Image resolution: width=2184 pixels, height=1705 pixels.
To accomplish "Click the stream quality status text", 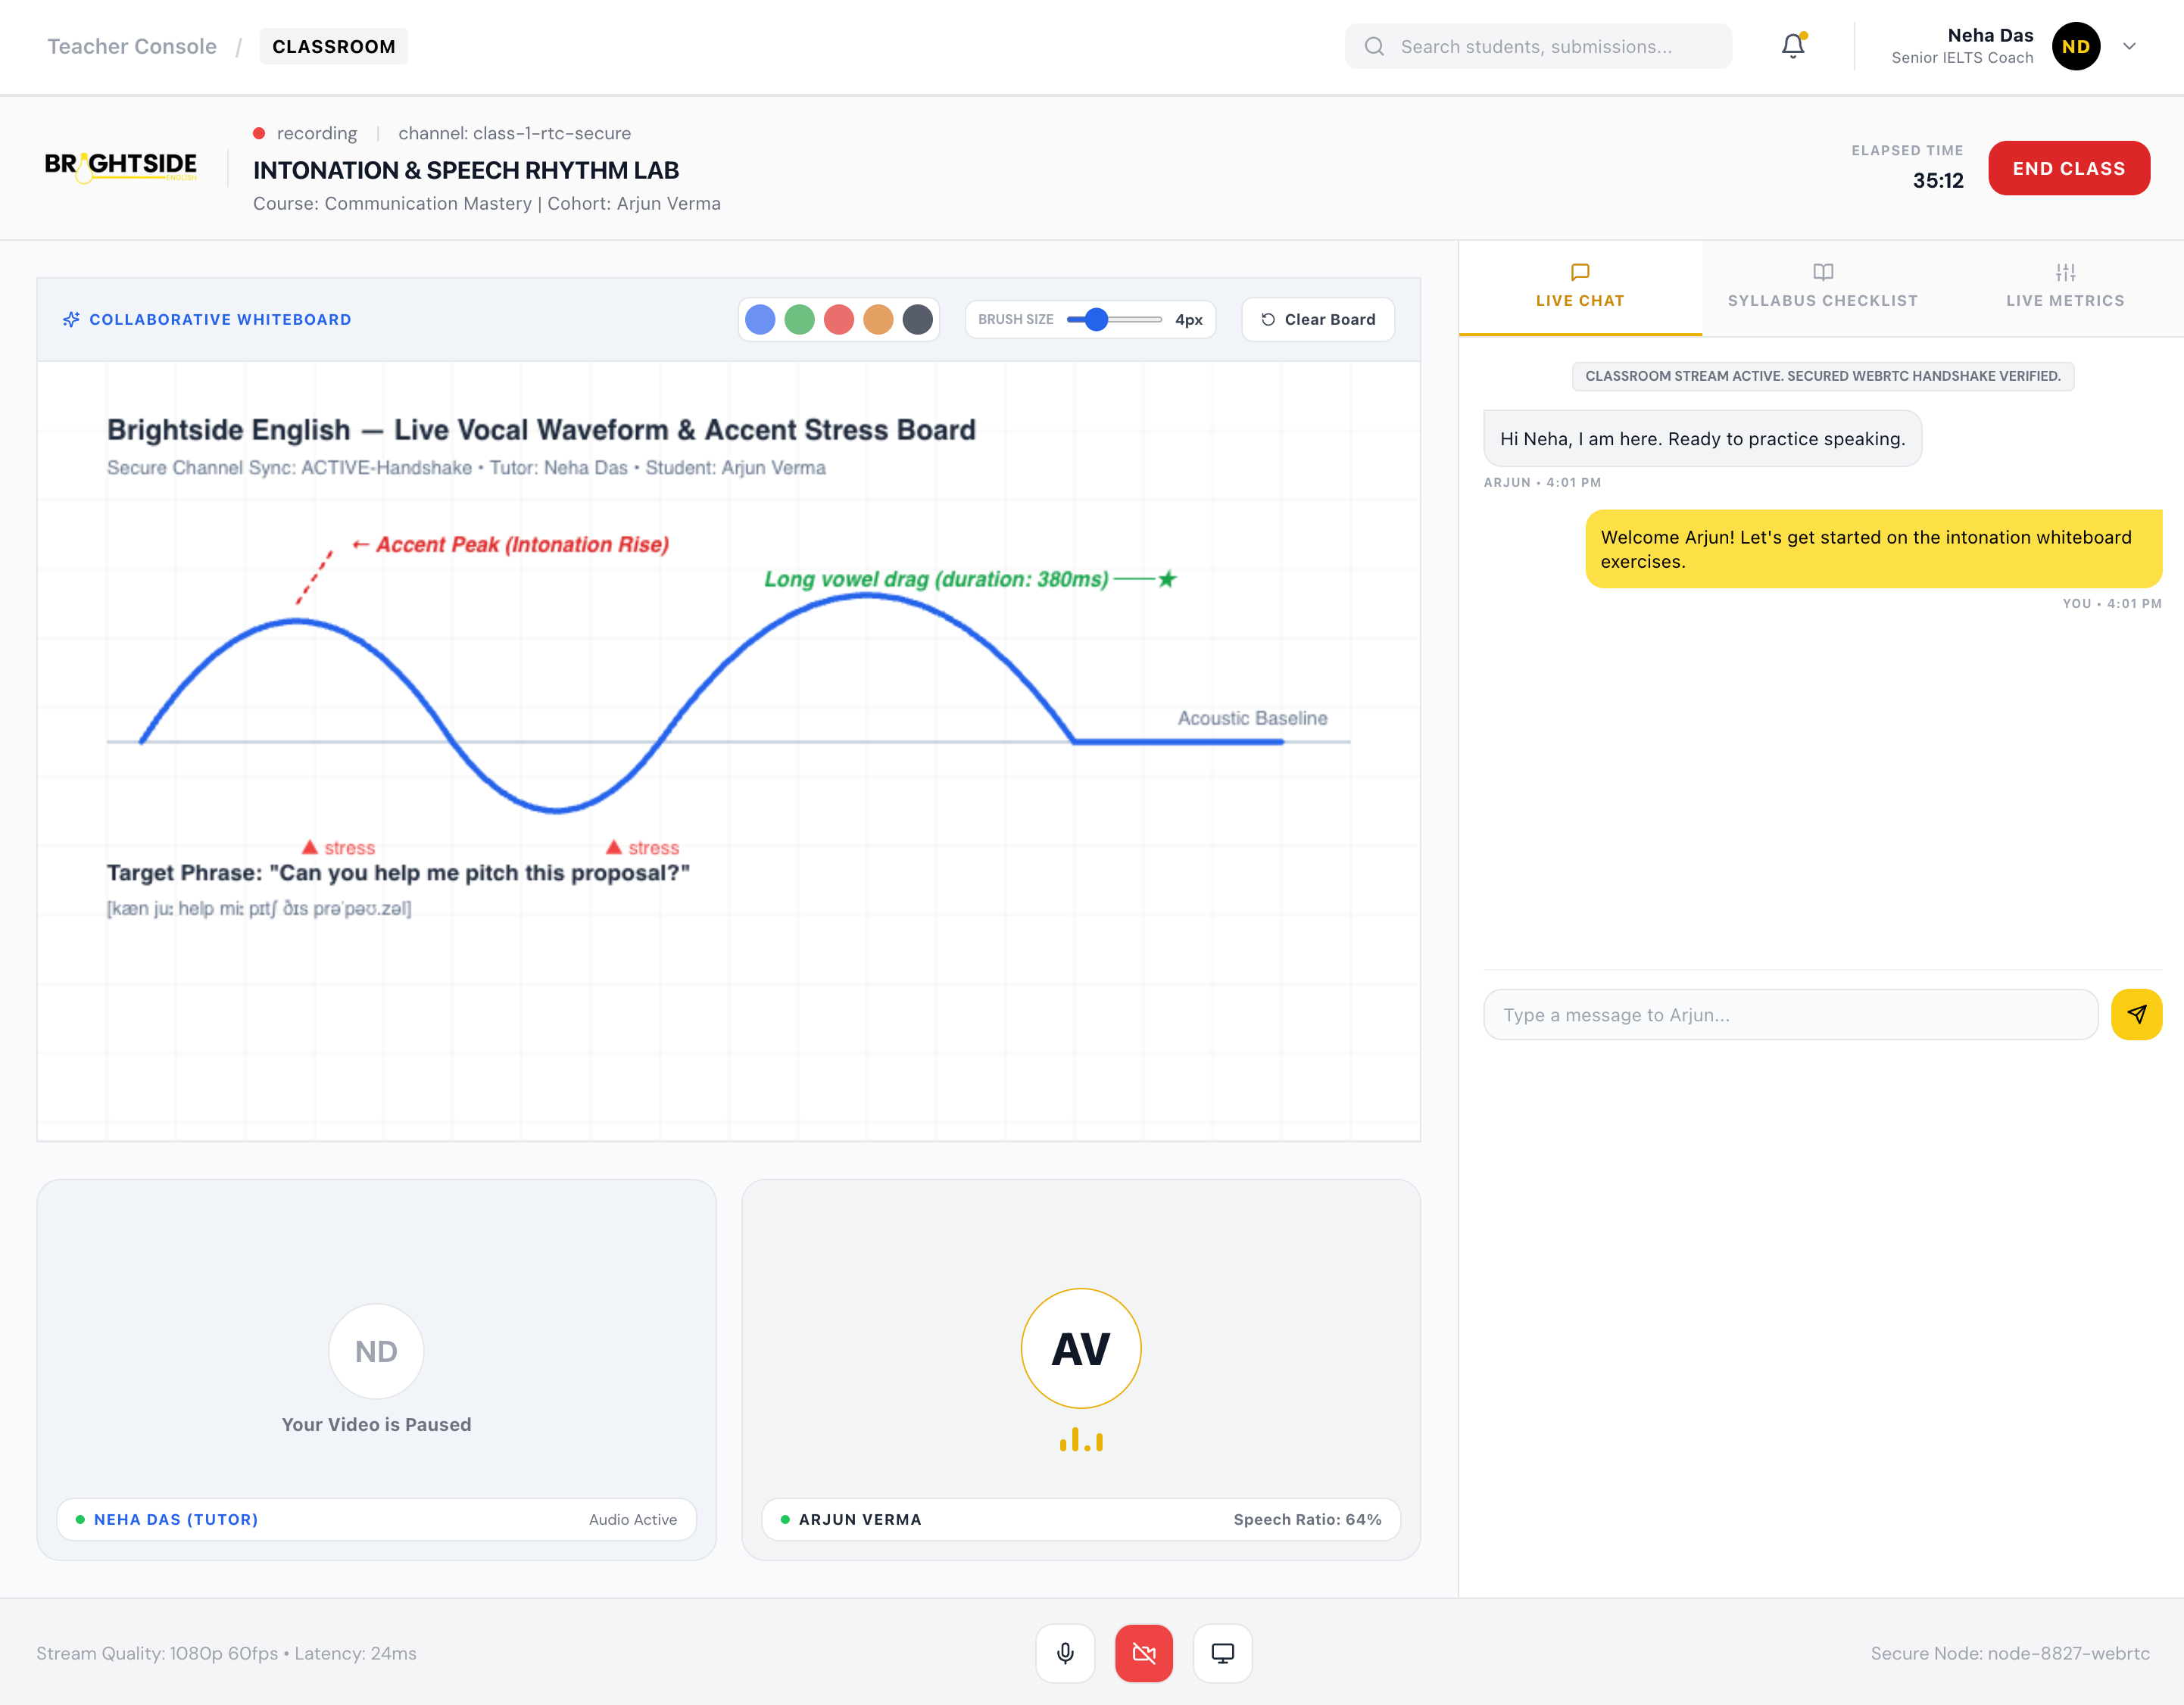I will pyautogui.click(x=226, y=1653).
